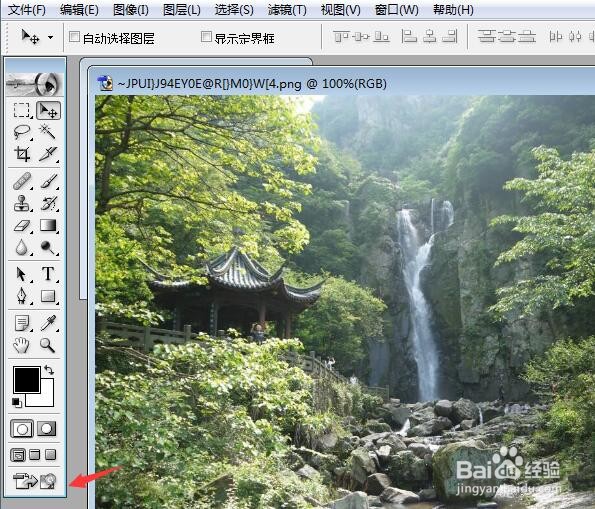Select the Type tool
Screen dimensions: 595x509
(48, 274)
